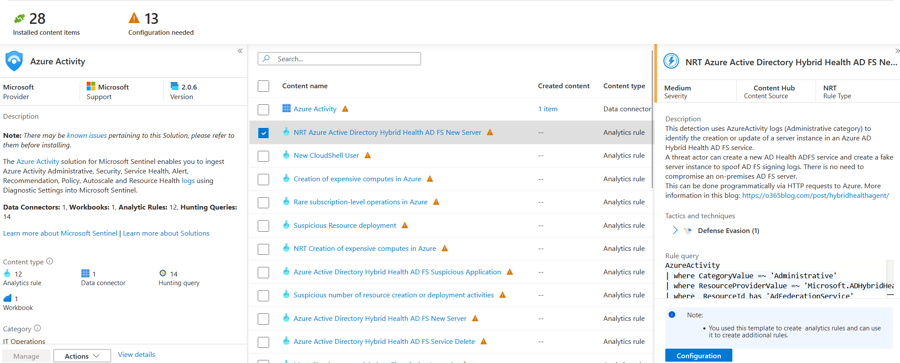Click warning icon beside AD FS Service Delete row
The image size is (900, 363).
click(483, 342)
